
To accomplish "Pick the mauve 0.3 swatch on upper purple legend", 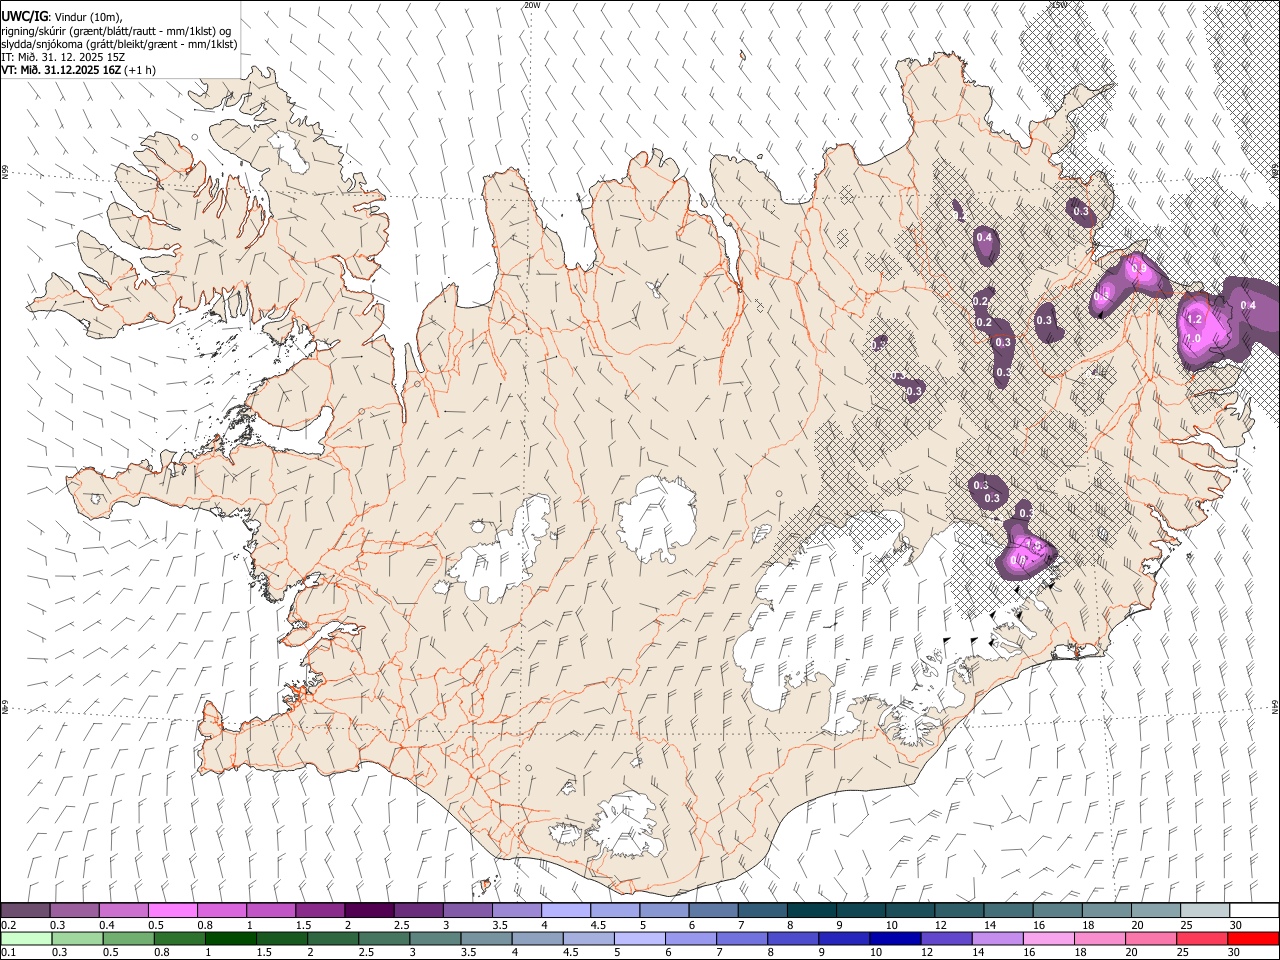I will click(x=74, y=911).
